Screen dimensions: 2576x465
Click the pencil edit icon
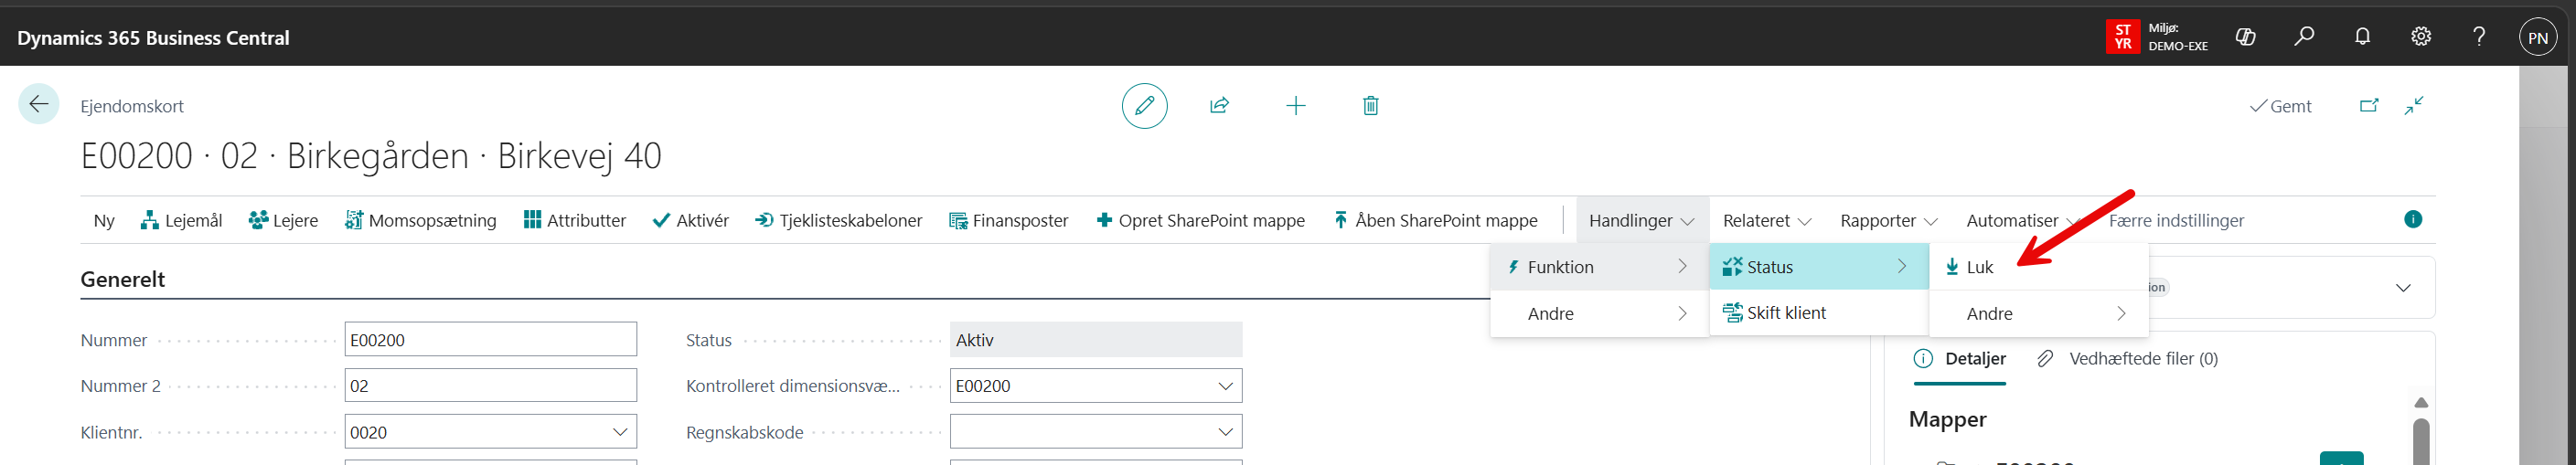point(1144,106)
